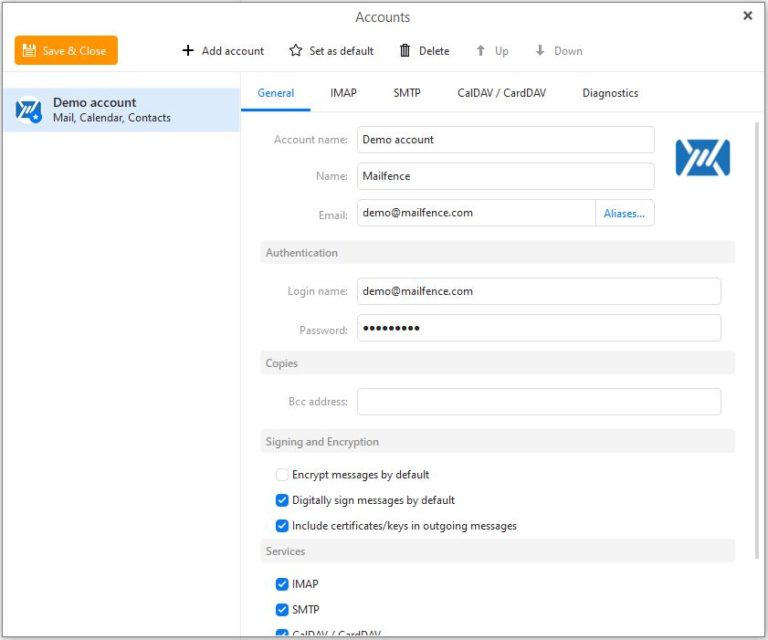Open the SMTP tab
768x640 pixels.
(x=406, y=93)
